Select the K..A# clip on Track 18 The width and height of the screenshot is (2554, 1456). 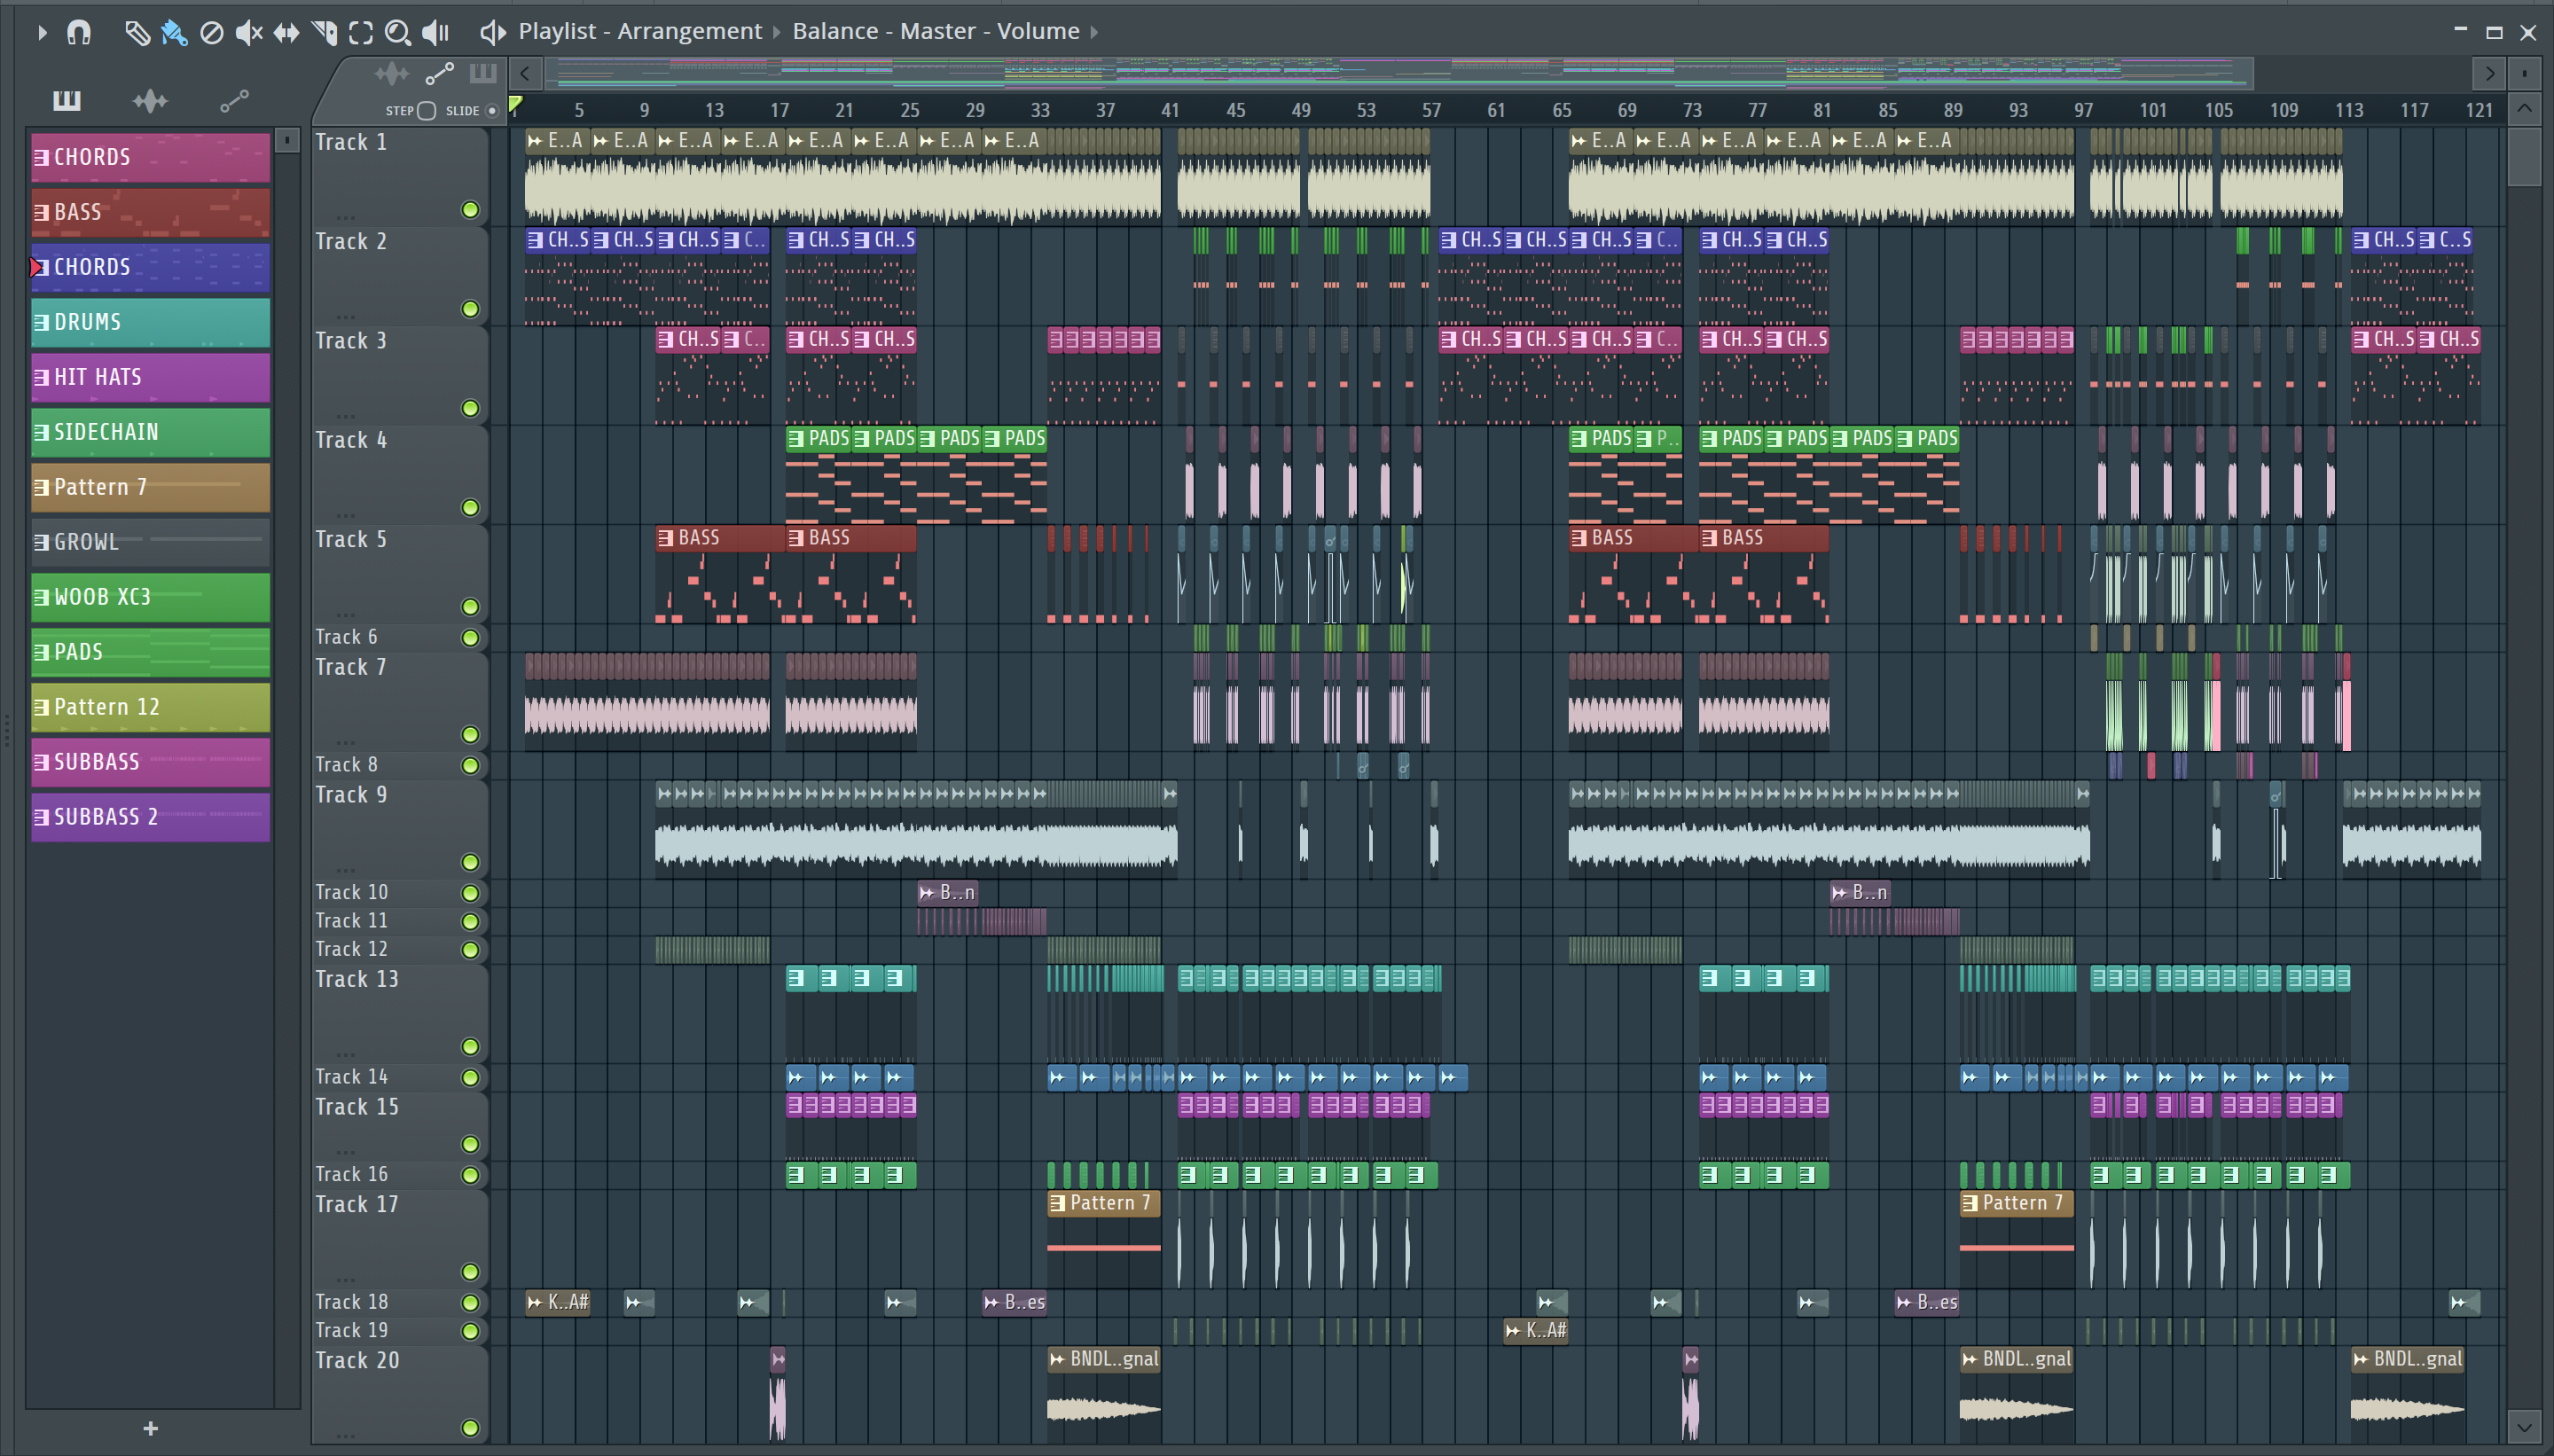coord(558,1302)
